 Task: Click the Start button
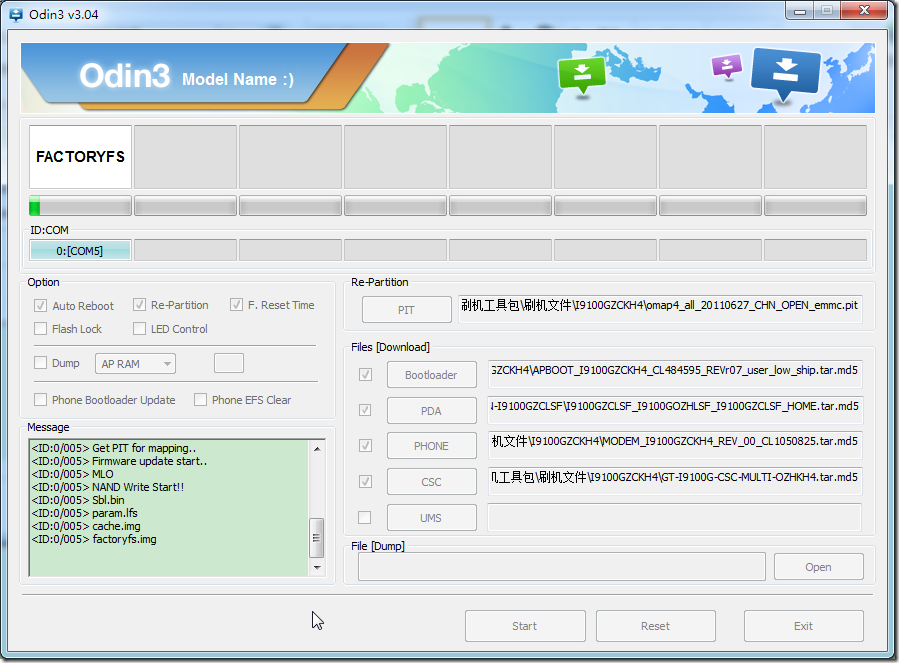coord(525,626)
